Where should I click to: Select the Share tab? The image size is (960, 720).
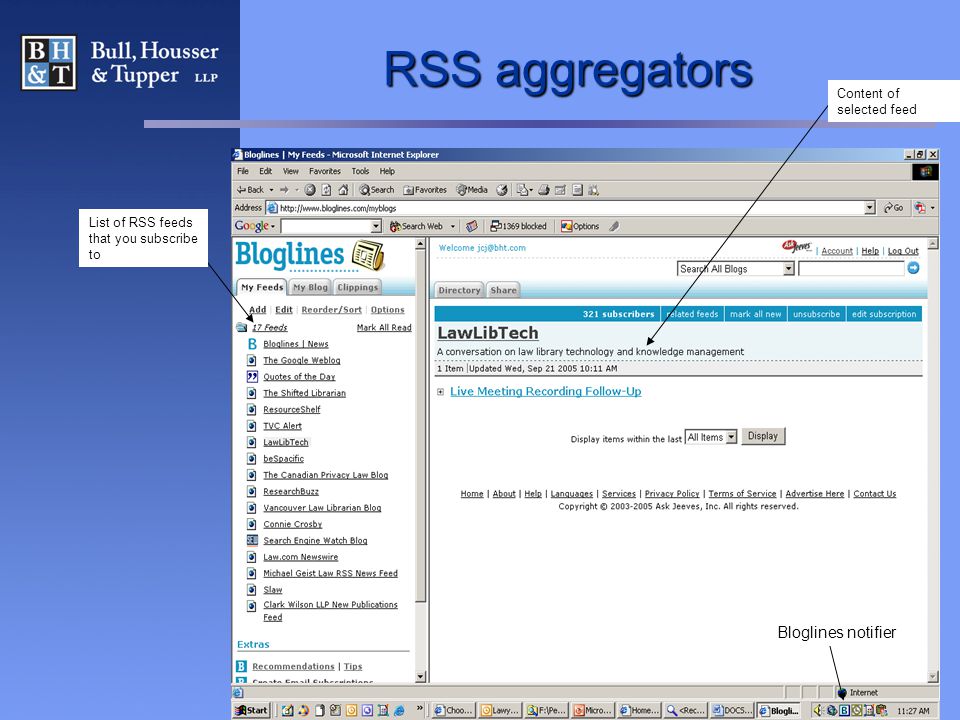point(503,290)
